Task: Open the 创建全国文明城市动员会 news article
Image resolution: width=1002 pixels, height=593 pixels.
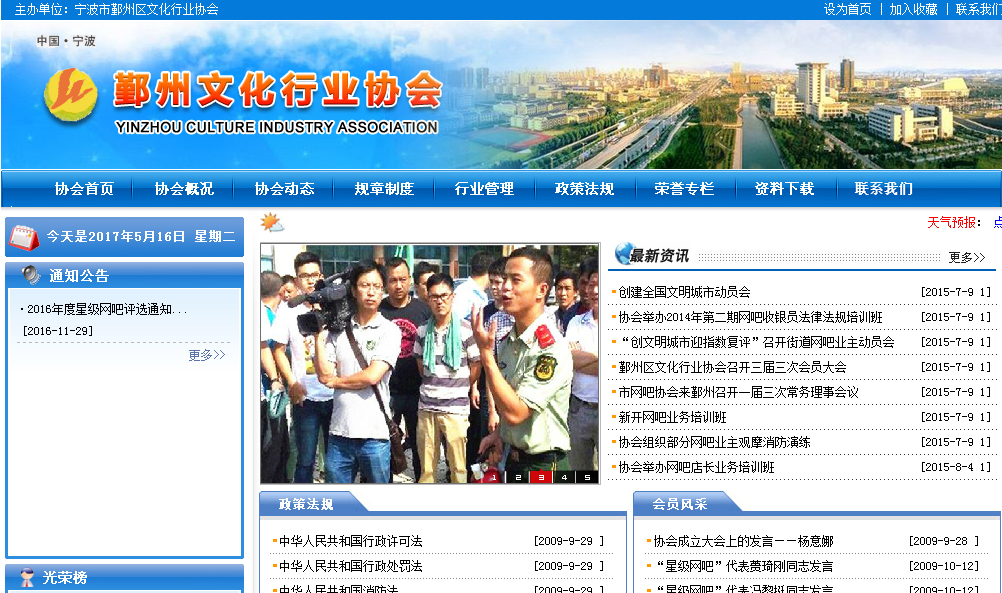Action: tap(684, 292)
